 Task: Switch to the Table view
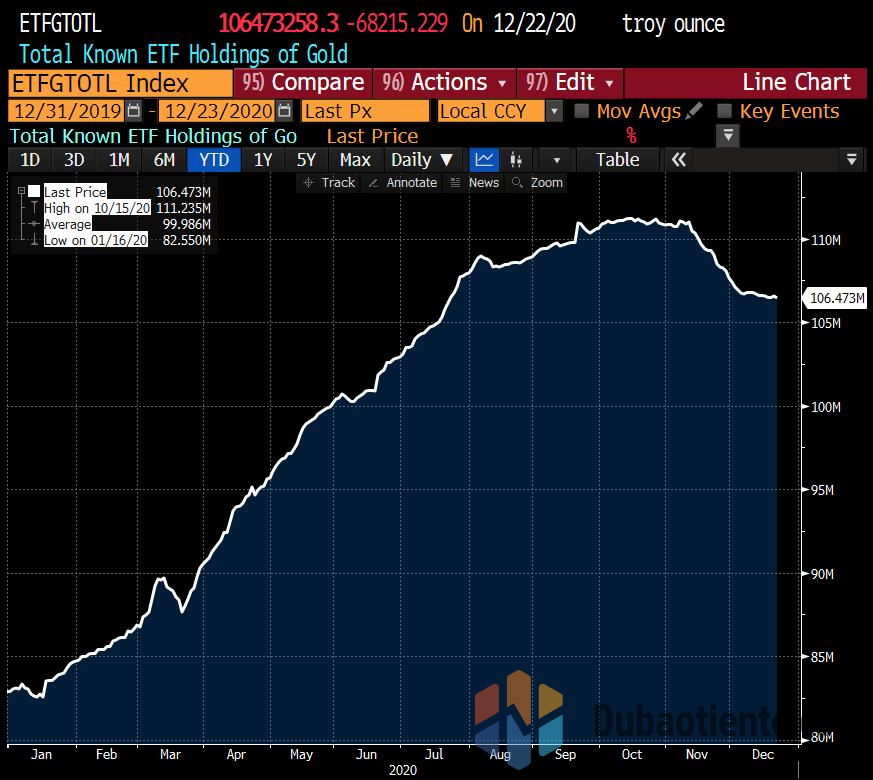point(617,160)
